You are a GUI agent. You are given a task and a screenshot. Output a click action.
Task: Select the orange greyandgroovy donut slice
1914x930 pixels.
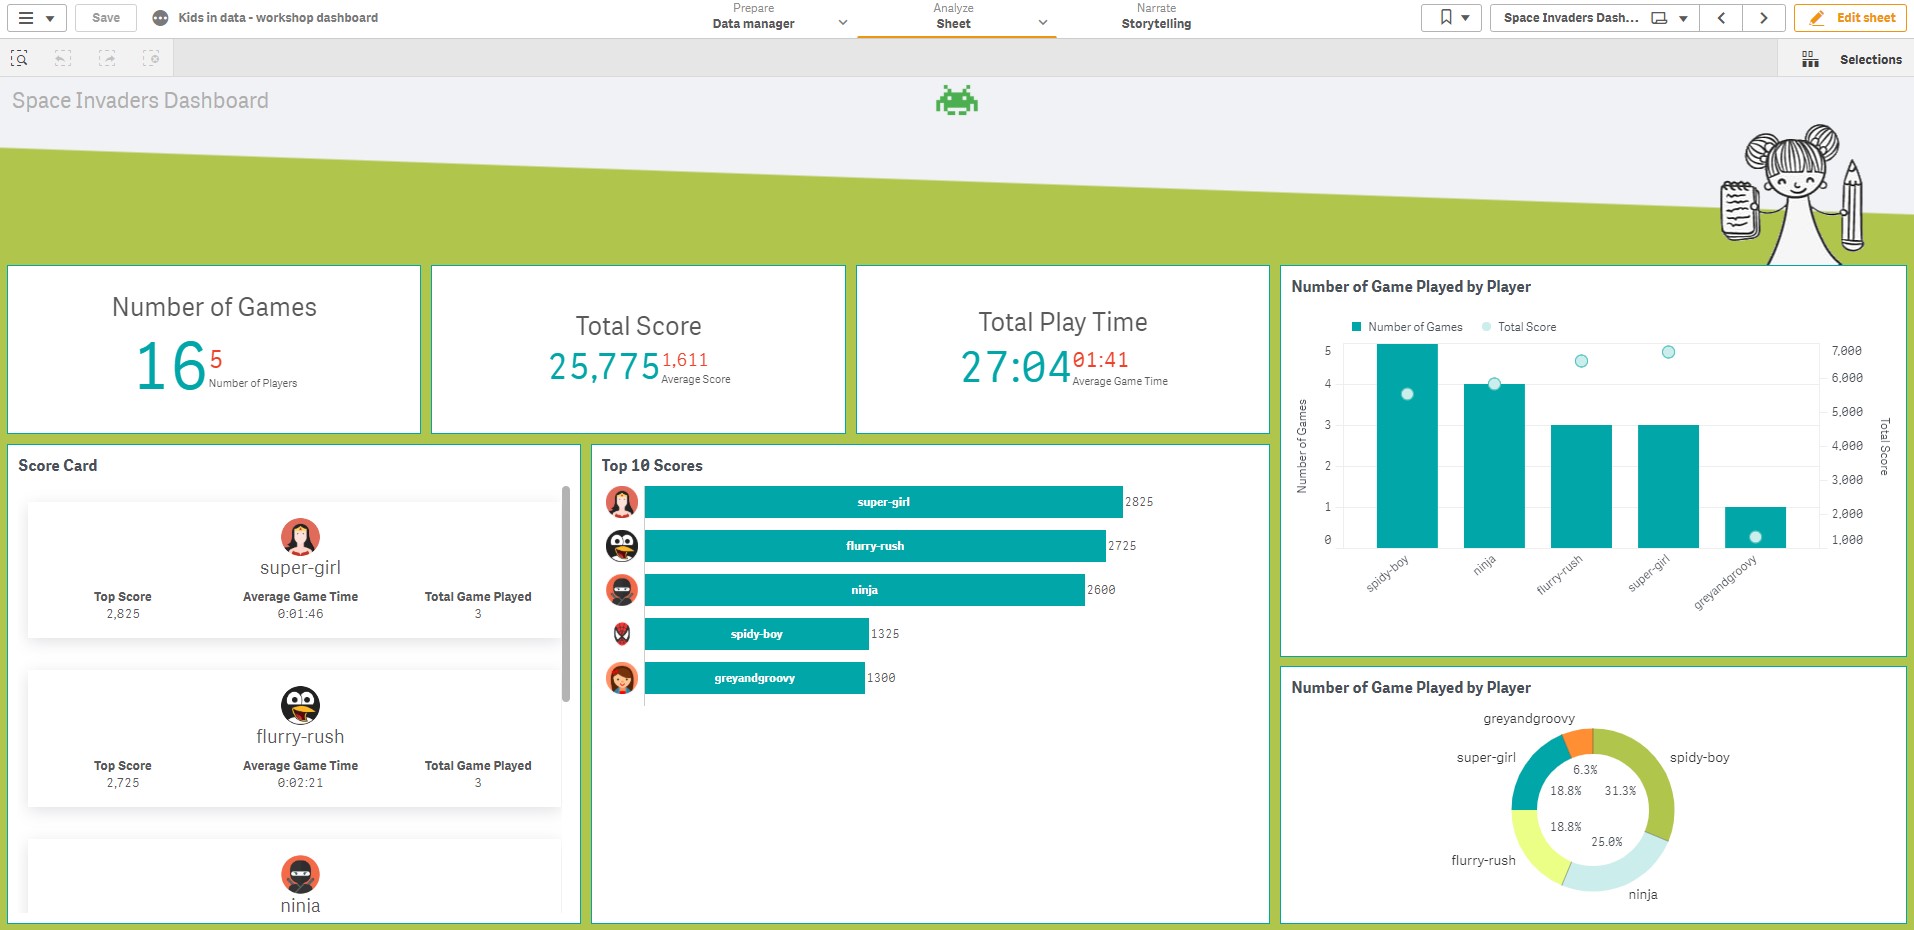1578,743
